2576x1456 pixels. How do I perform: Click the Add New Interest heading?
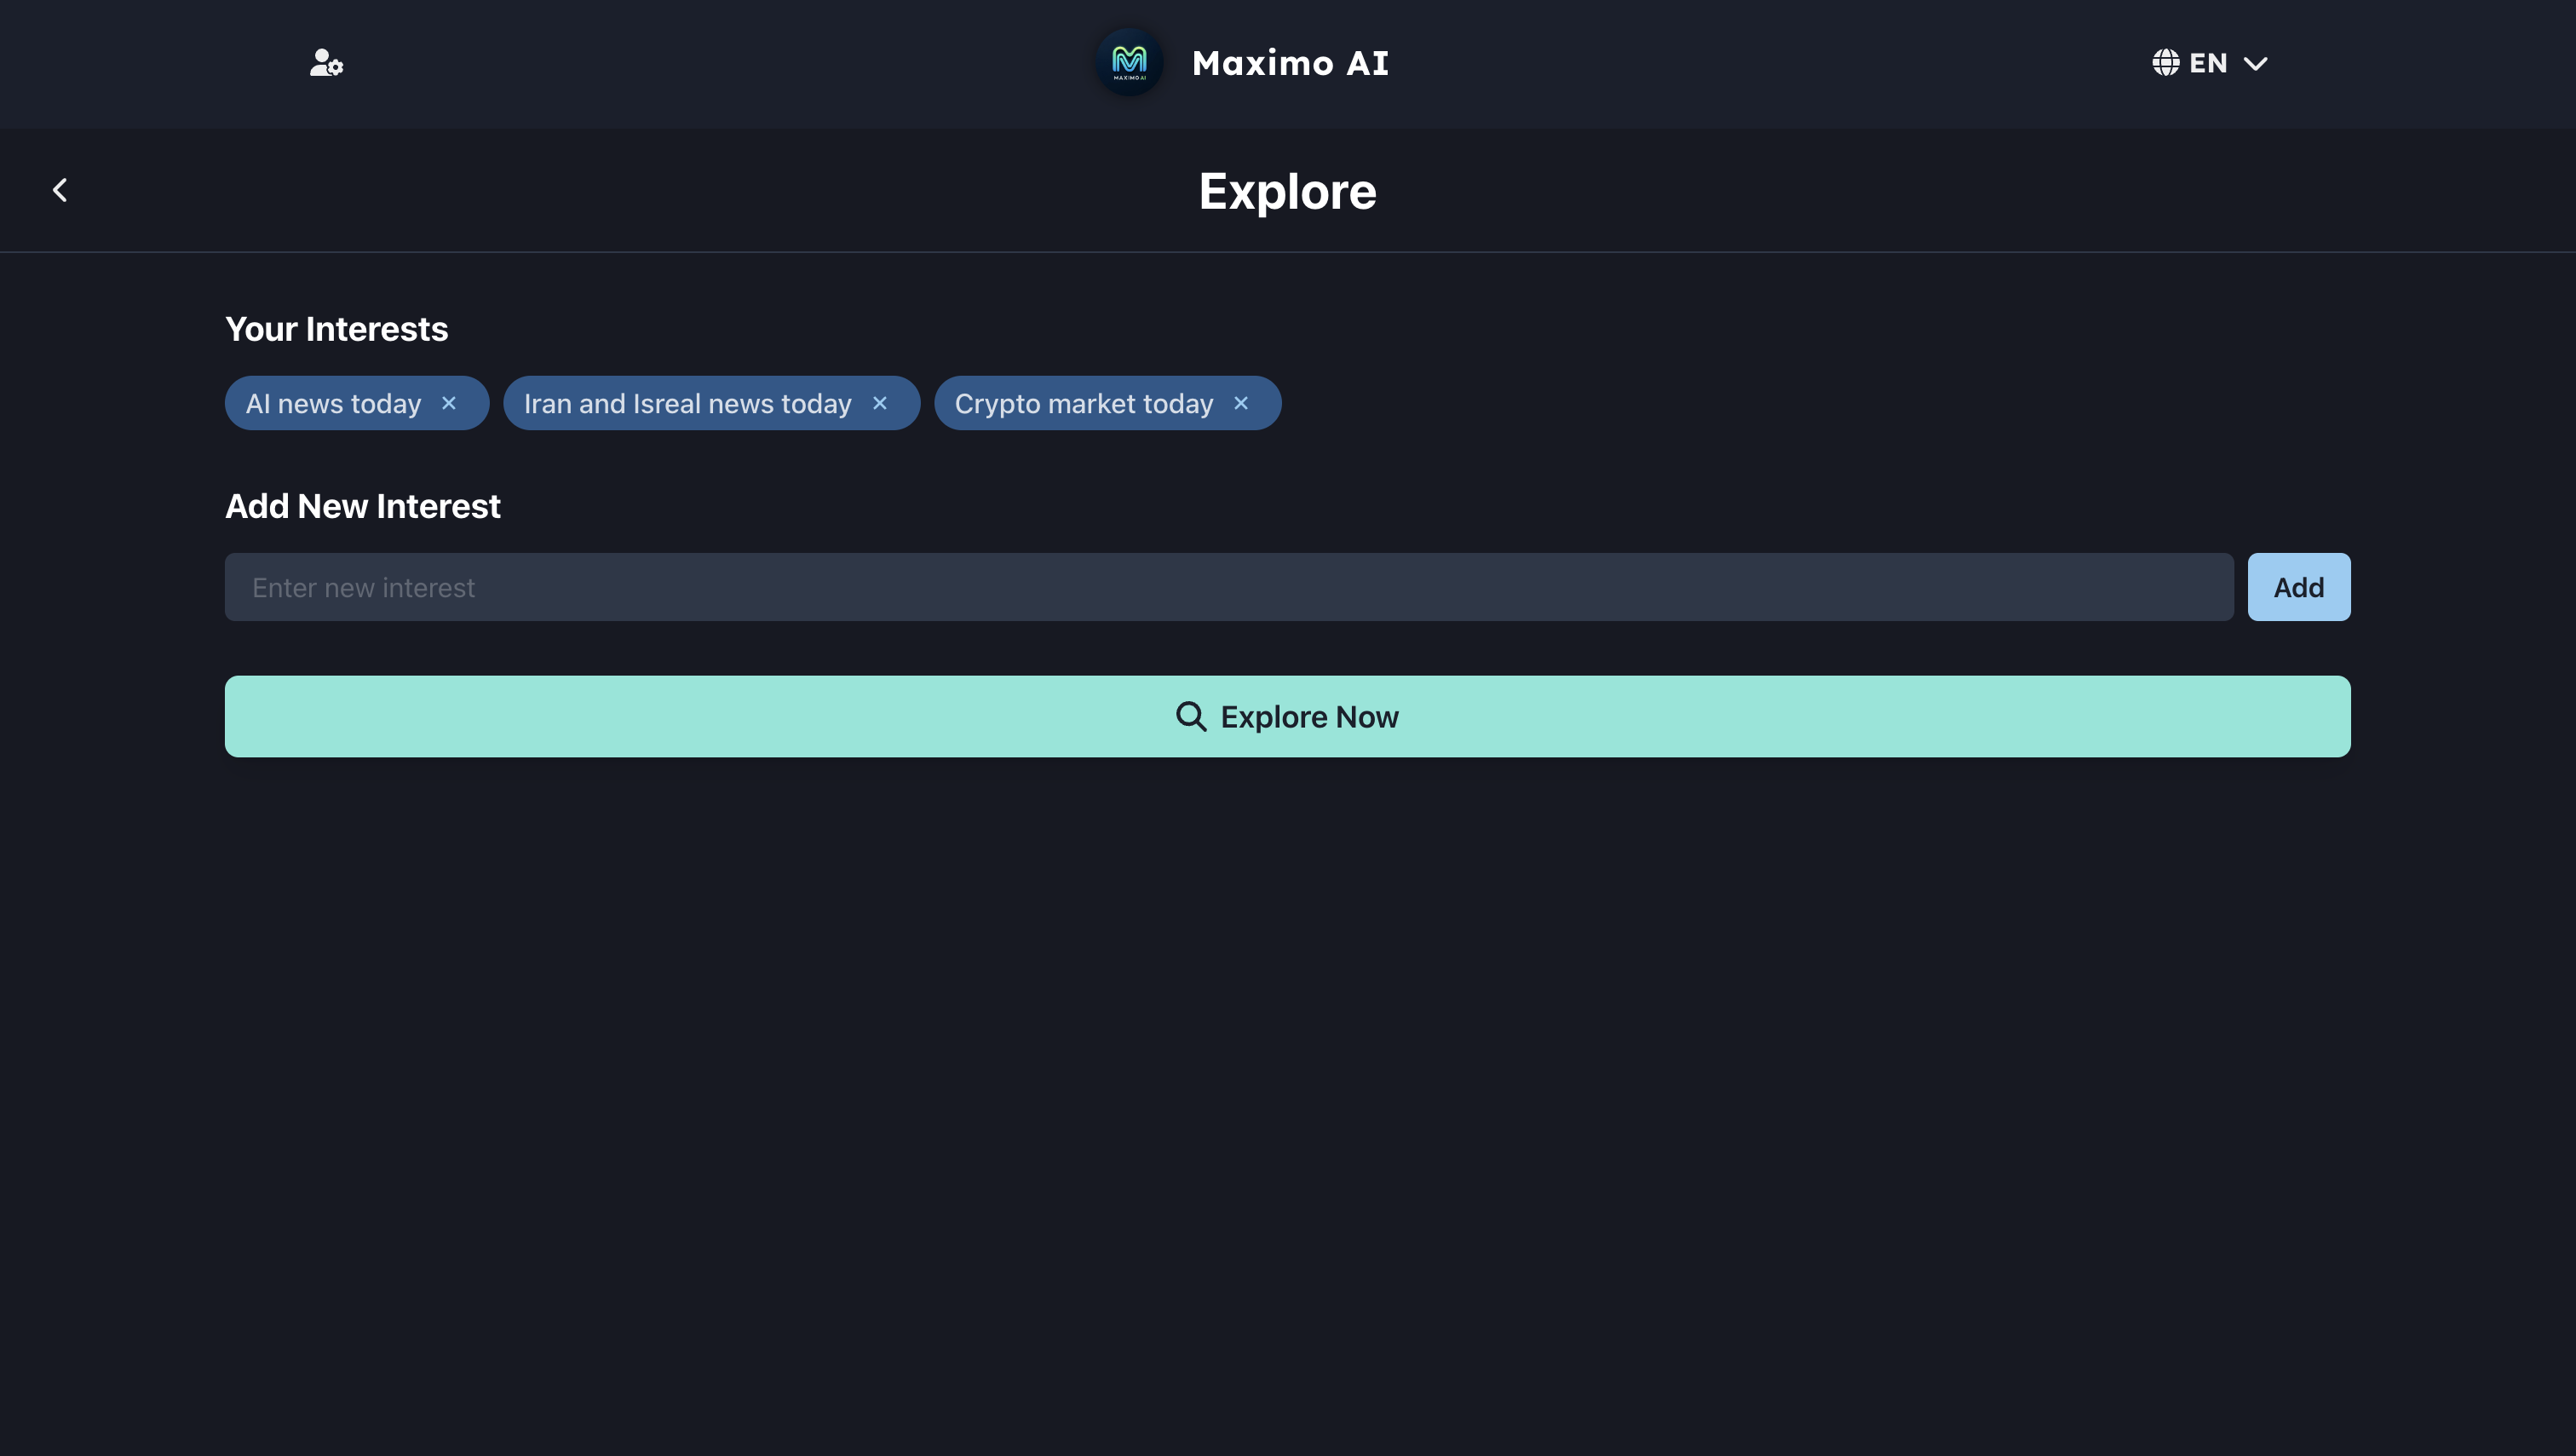tap(362, 506)
